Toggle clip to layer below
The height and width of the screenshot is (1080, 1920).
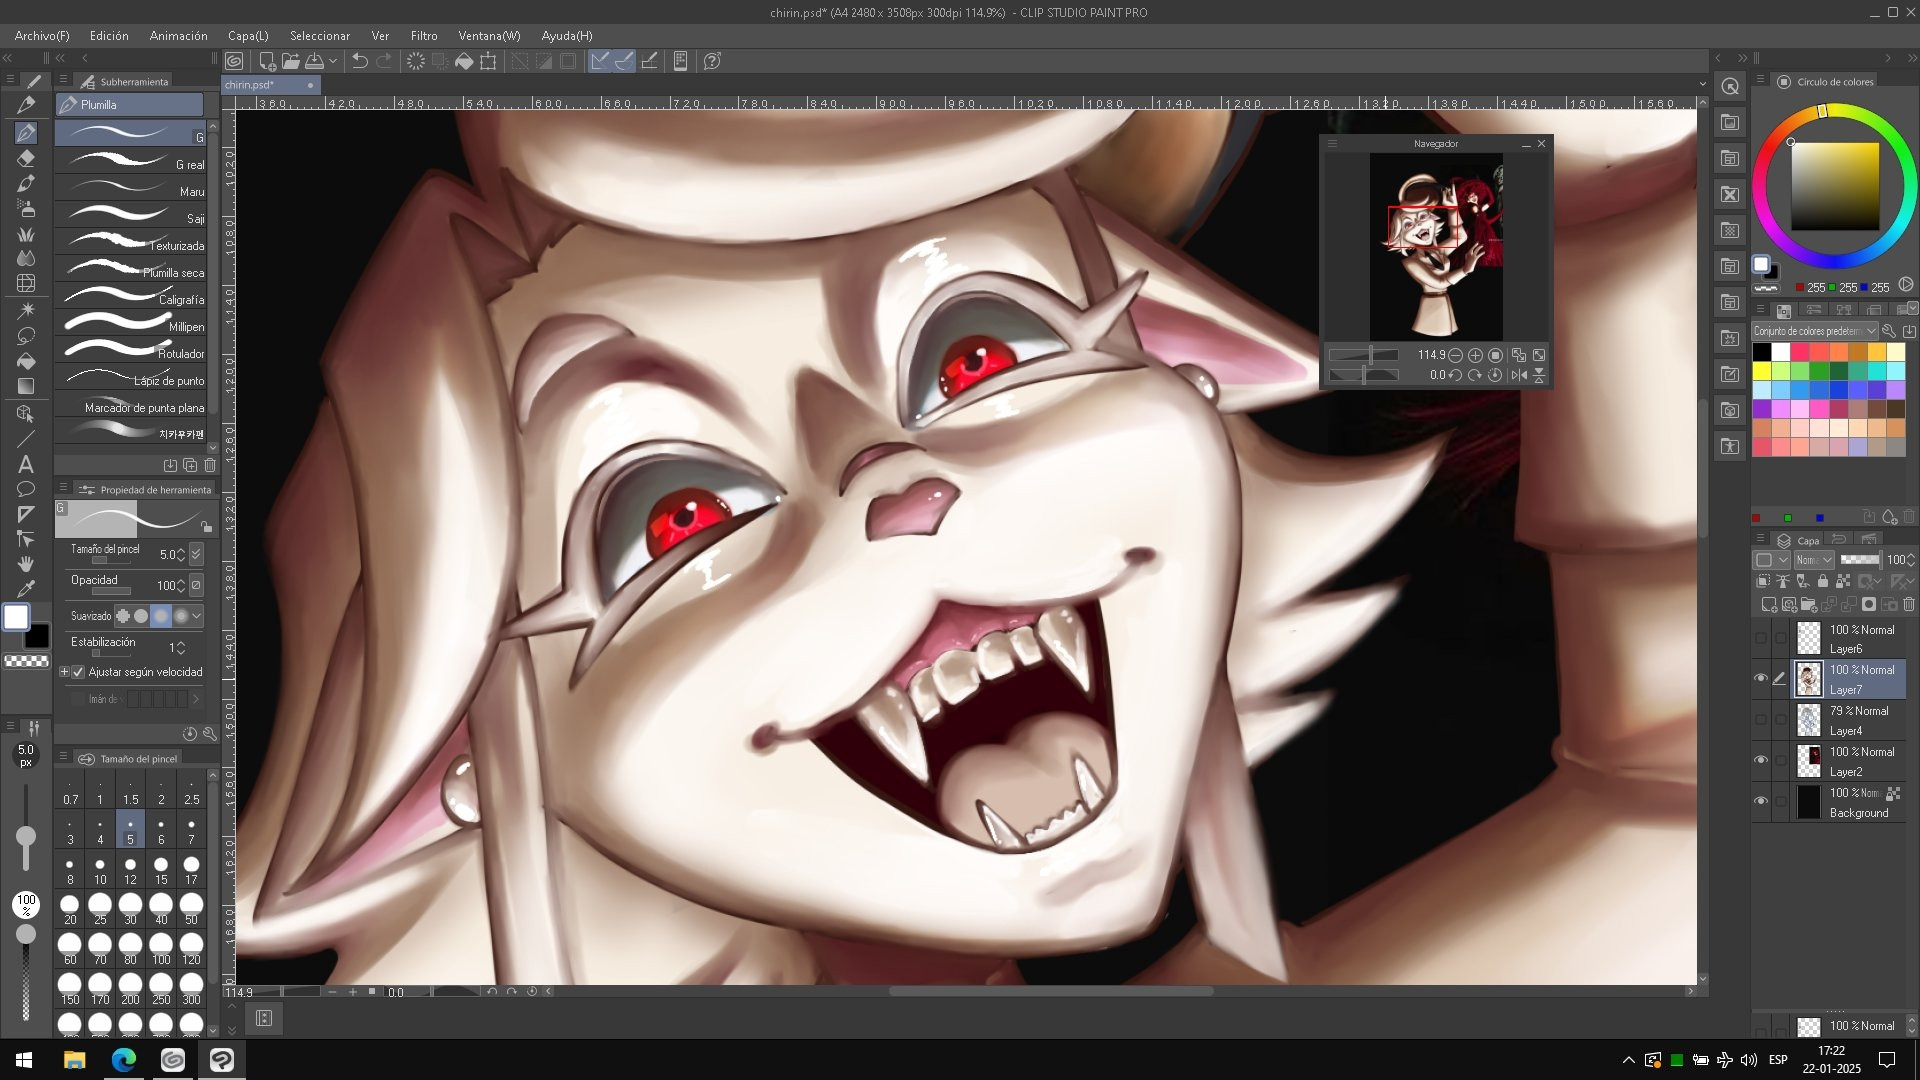point(1763,581)
